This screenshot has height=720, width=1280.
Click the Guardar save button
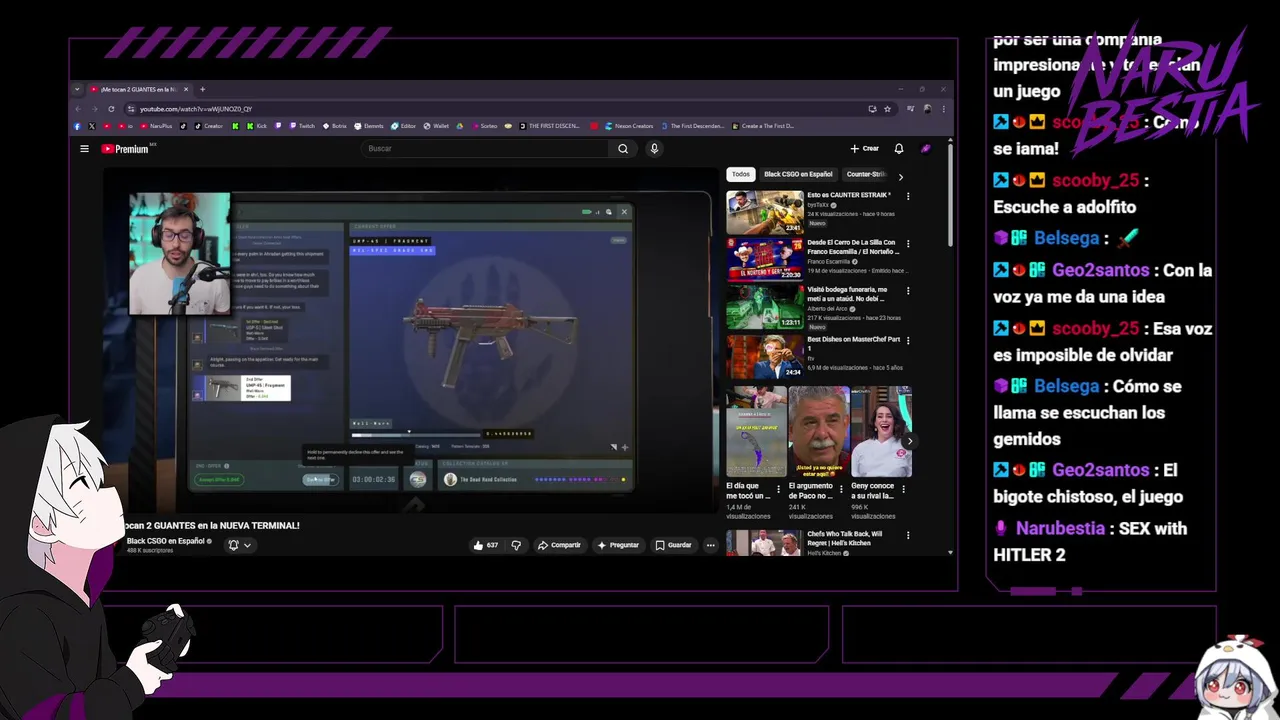click(673, 545)
